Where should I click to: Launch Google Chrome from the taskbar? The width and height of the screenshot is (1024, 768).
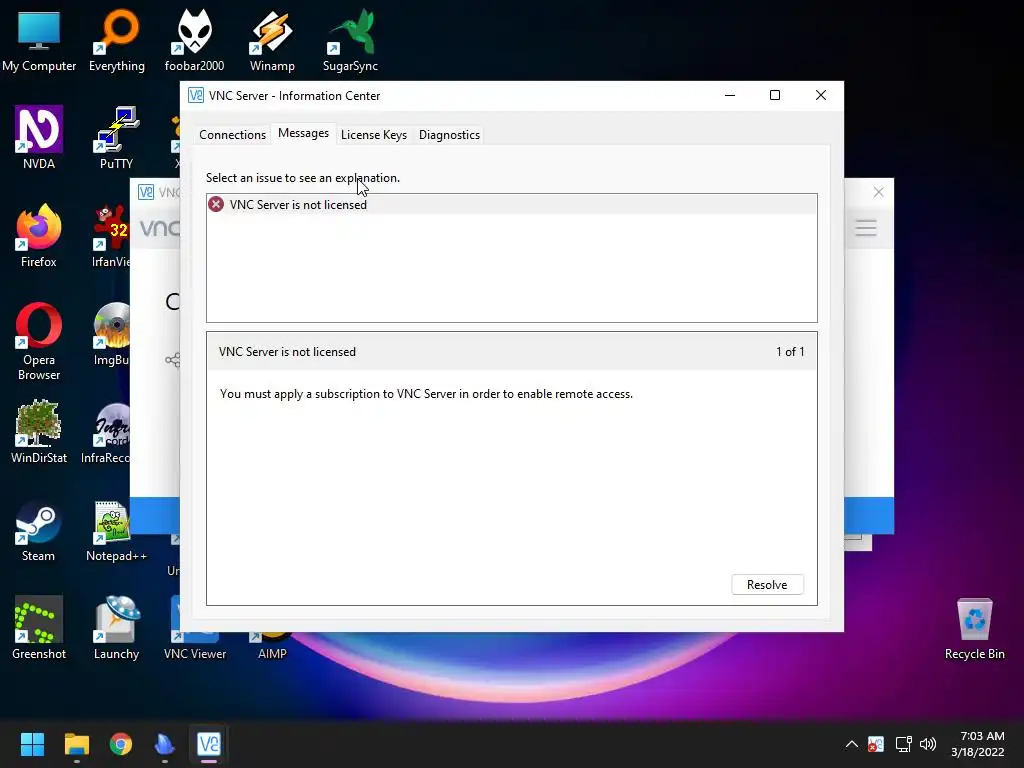point(121,744)
